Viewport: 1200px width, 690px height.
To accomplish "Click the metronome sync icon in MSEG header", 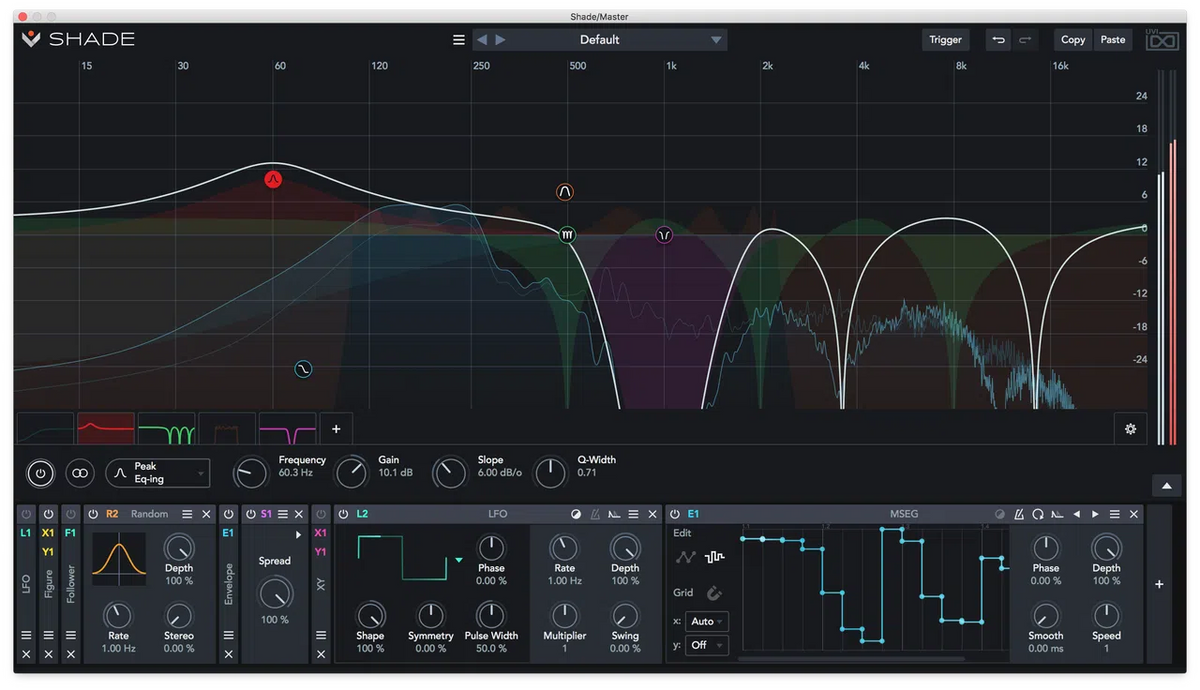I will (x=1018, y=514).
